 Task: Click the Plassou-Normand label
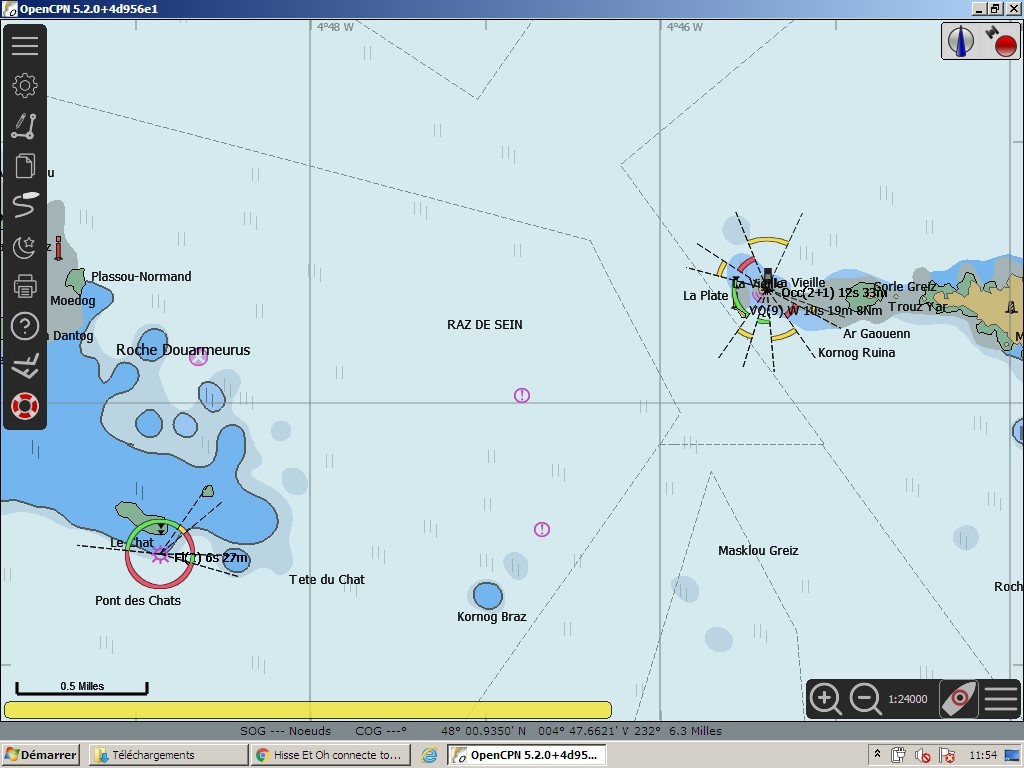(141, 276)
